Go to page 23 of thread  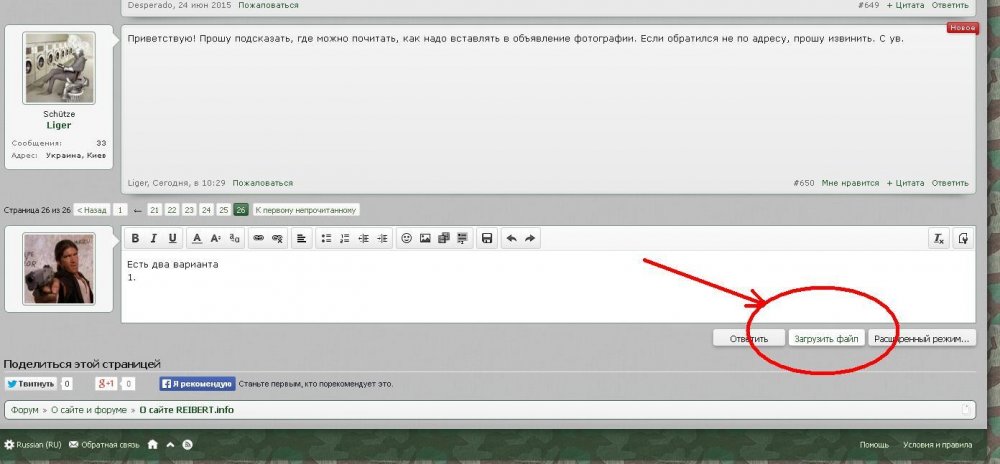click(189, 210)
